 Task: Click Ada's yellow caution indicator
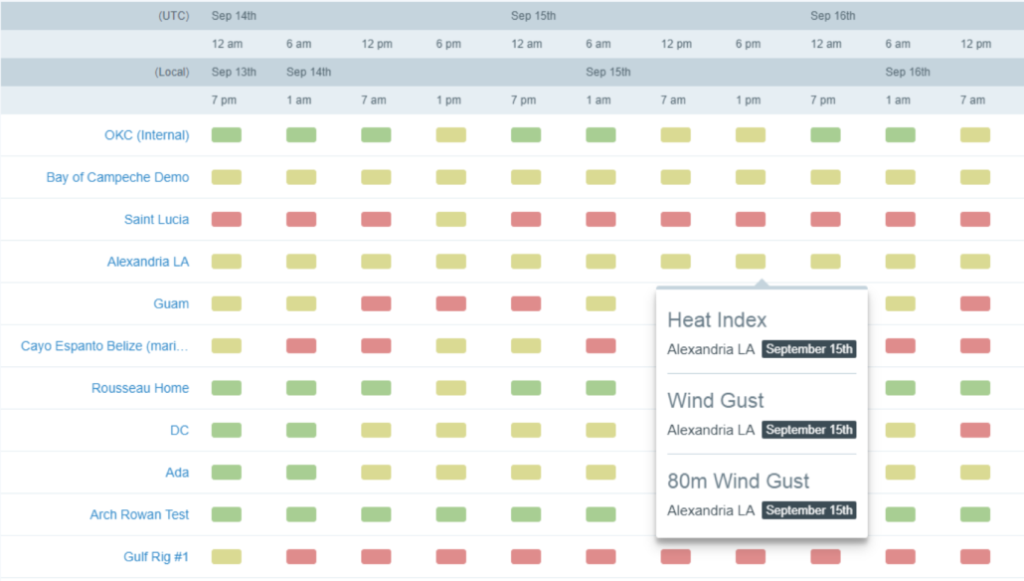376,472
